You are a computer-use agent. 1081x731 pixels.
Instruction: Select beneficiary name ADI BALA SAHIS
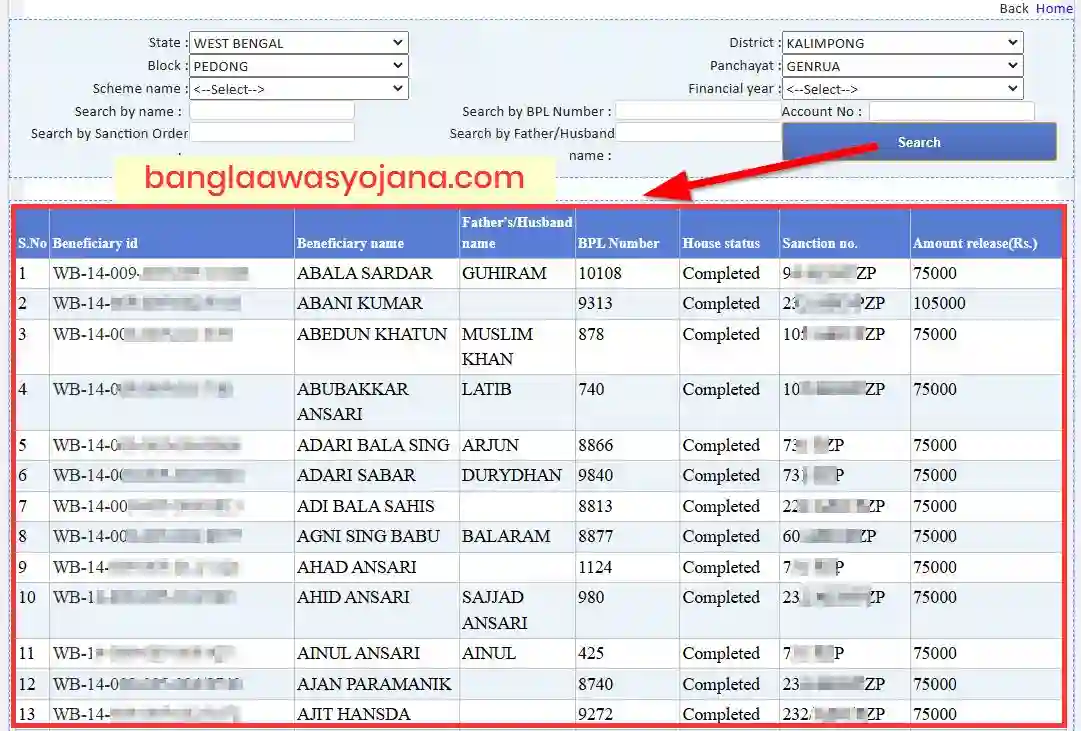pyautogui.click(x=366, y=506)
